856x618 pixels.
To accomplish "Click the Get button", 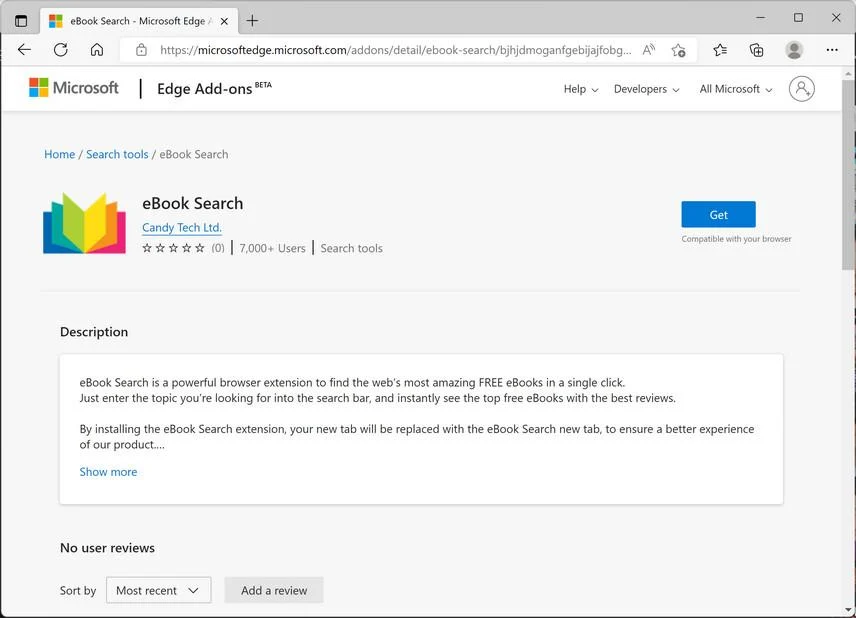I will point(718,215).
